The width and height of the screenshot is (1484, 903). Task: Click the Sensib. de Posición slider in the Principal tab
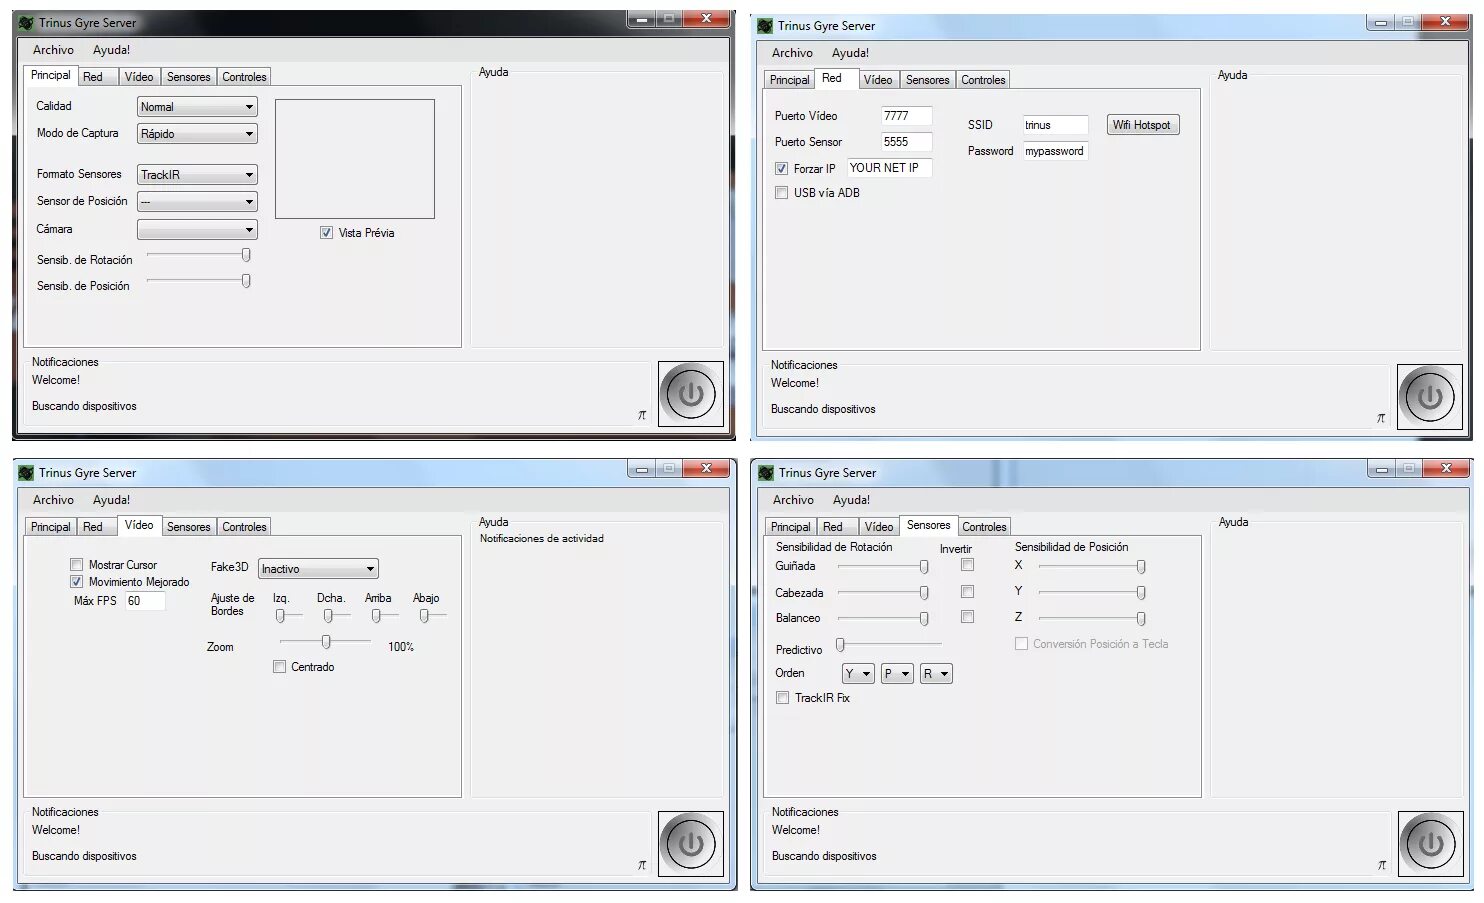(x=199, y=281)
